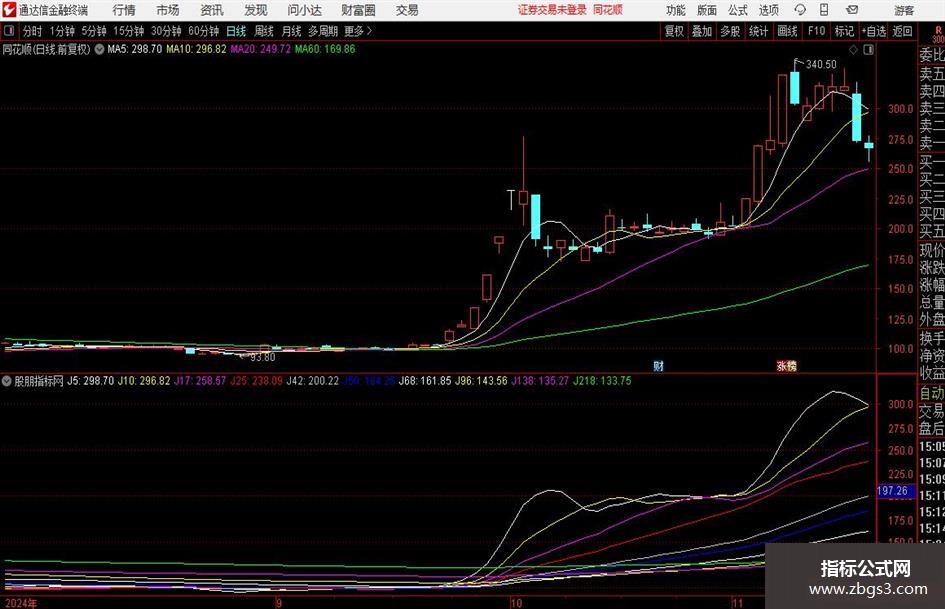Click the 财 marker on the main chart

(x=658, y=365)
